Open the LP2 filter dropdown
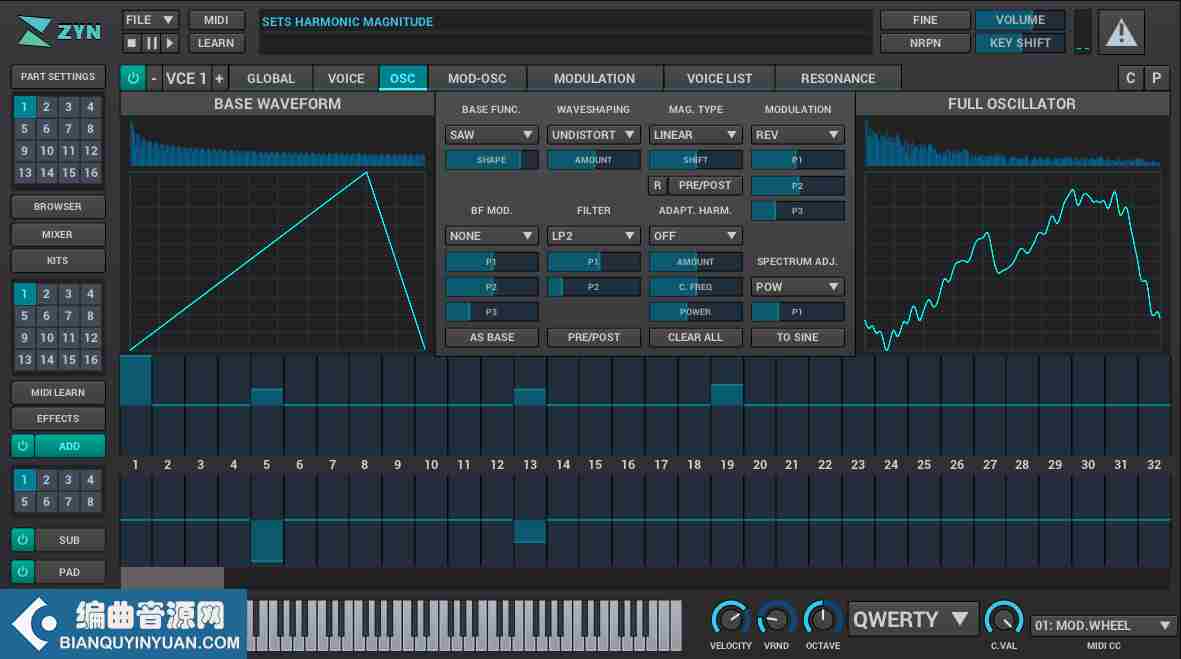This screenshot has width=1181, height=659. point(594,236)
